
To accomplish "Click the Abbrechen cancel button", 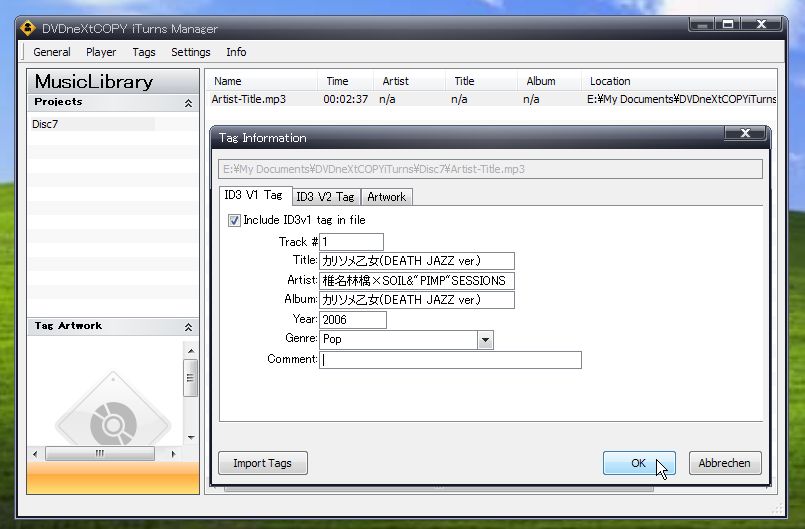I will click(725, 463).
